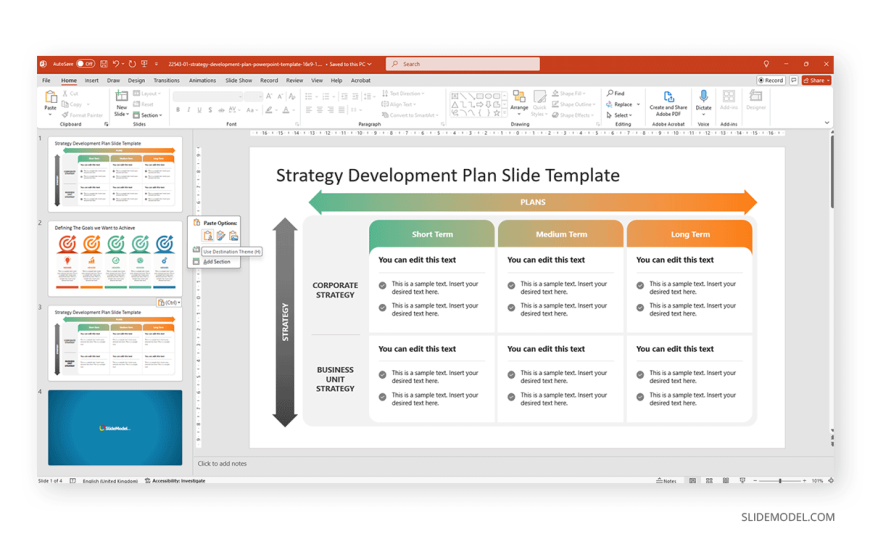The width and height of the screenshot is (870, 539).
Task: Switch to the Draw tab
Action: coord(113,80)
